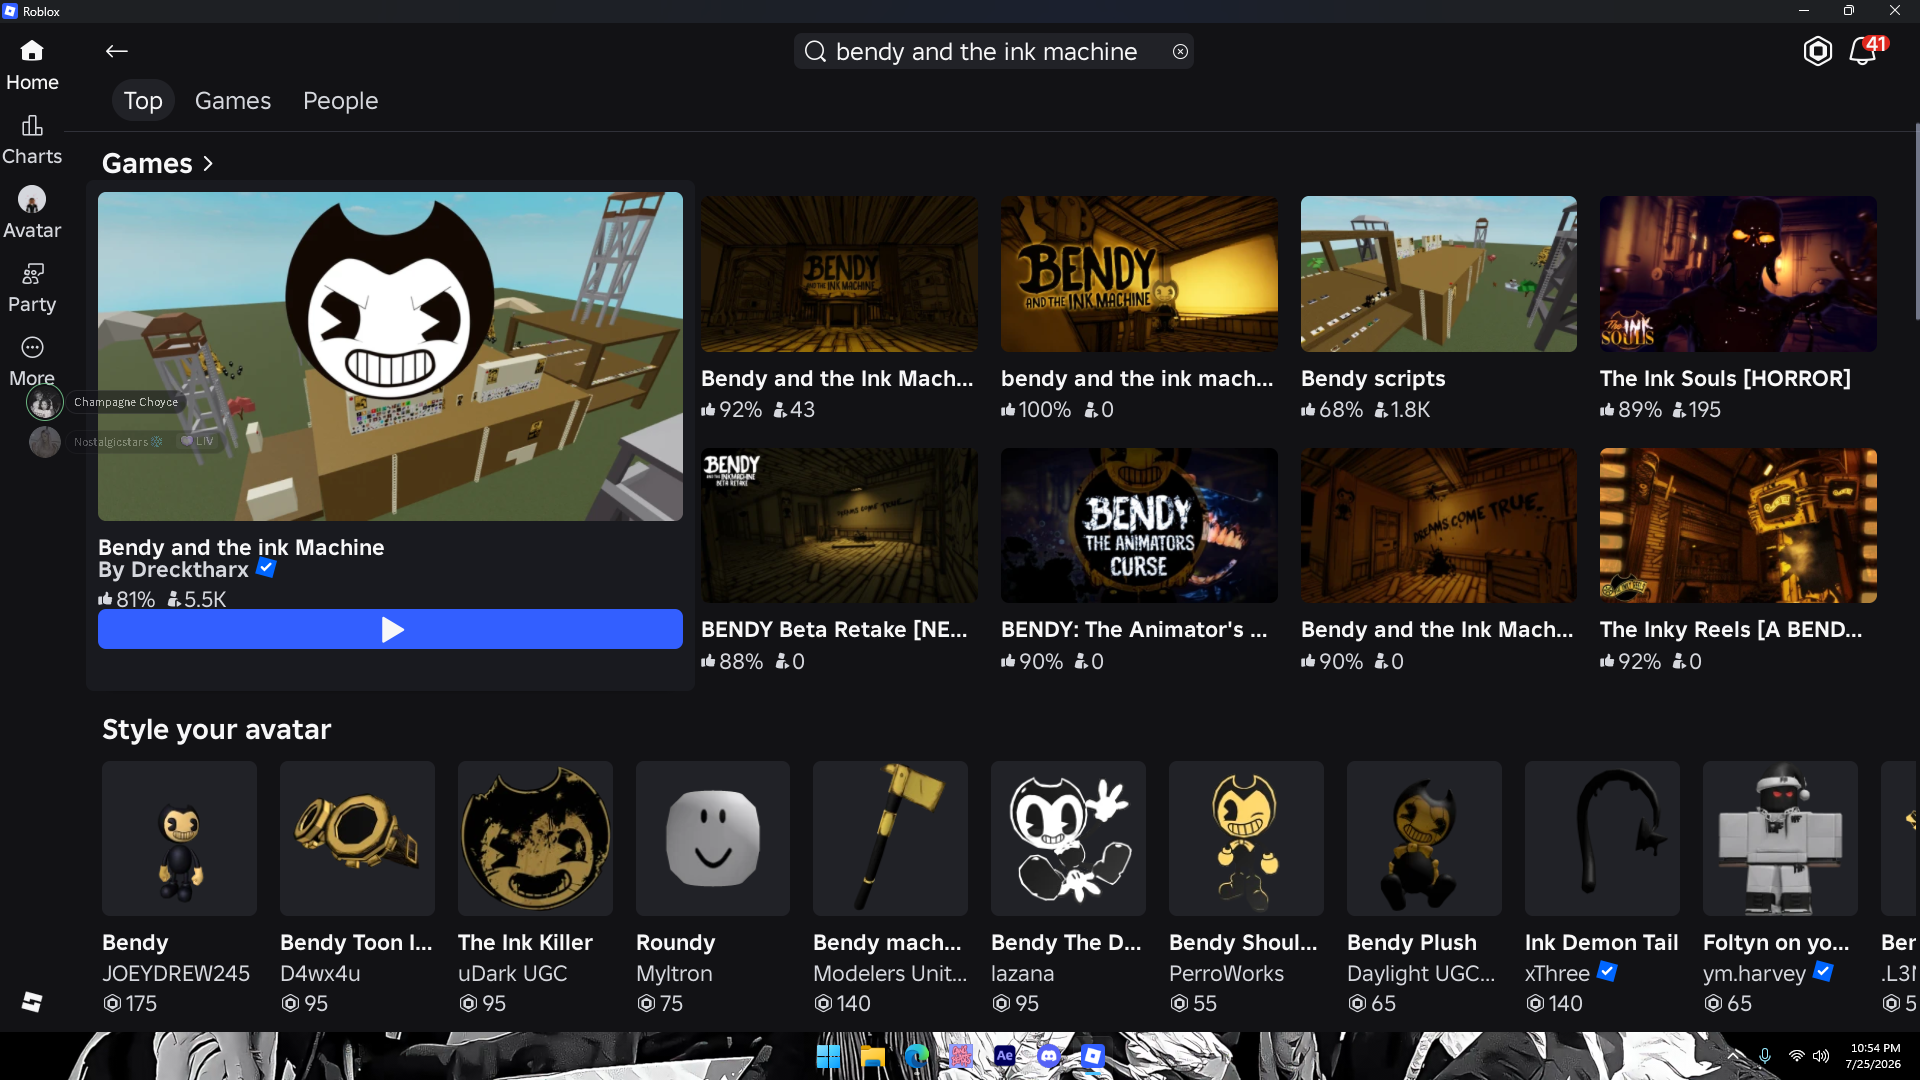Open the Bendy scripts game title
Viewport: 1920px width, 1080px height.
(x=1373, y=378)
